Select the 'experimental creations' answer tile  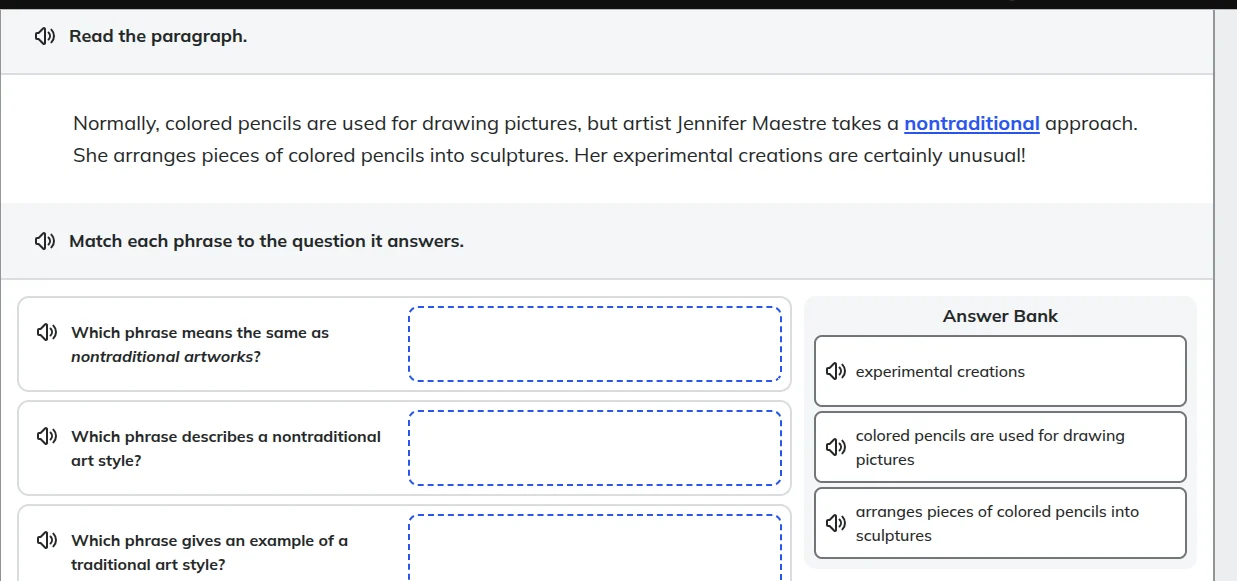(x=1000, y=370)
